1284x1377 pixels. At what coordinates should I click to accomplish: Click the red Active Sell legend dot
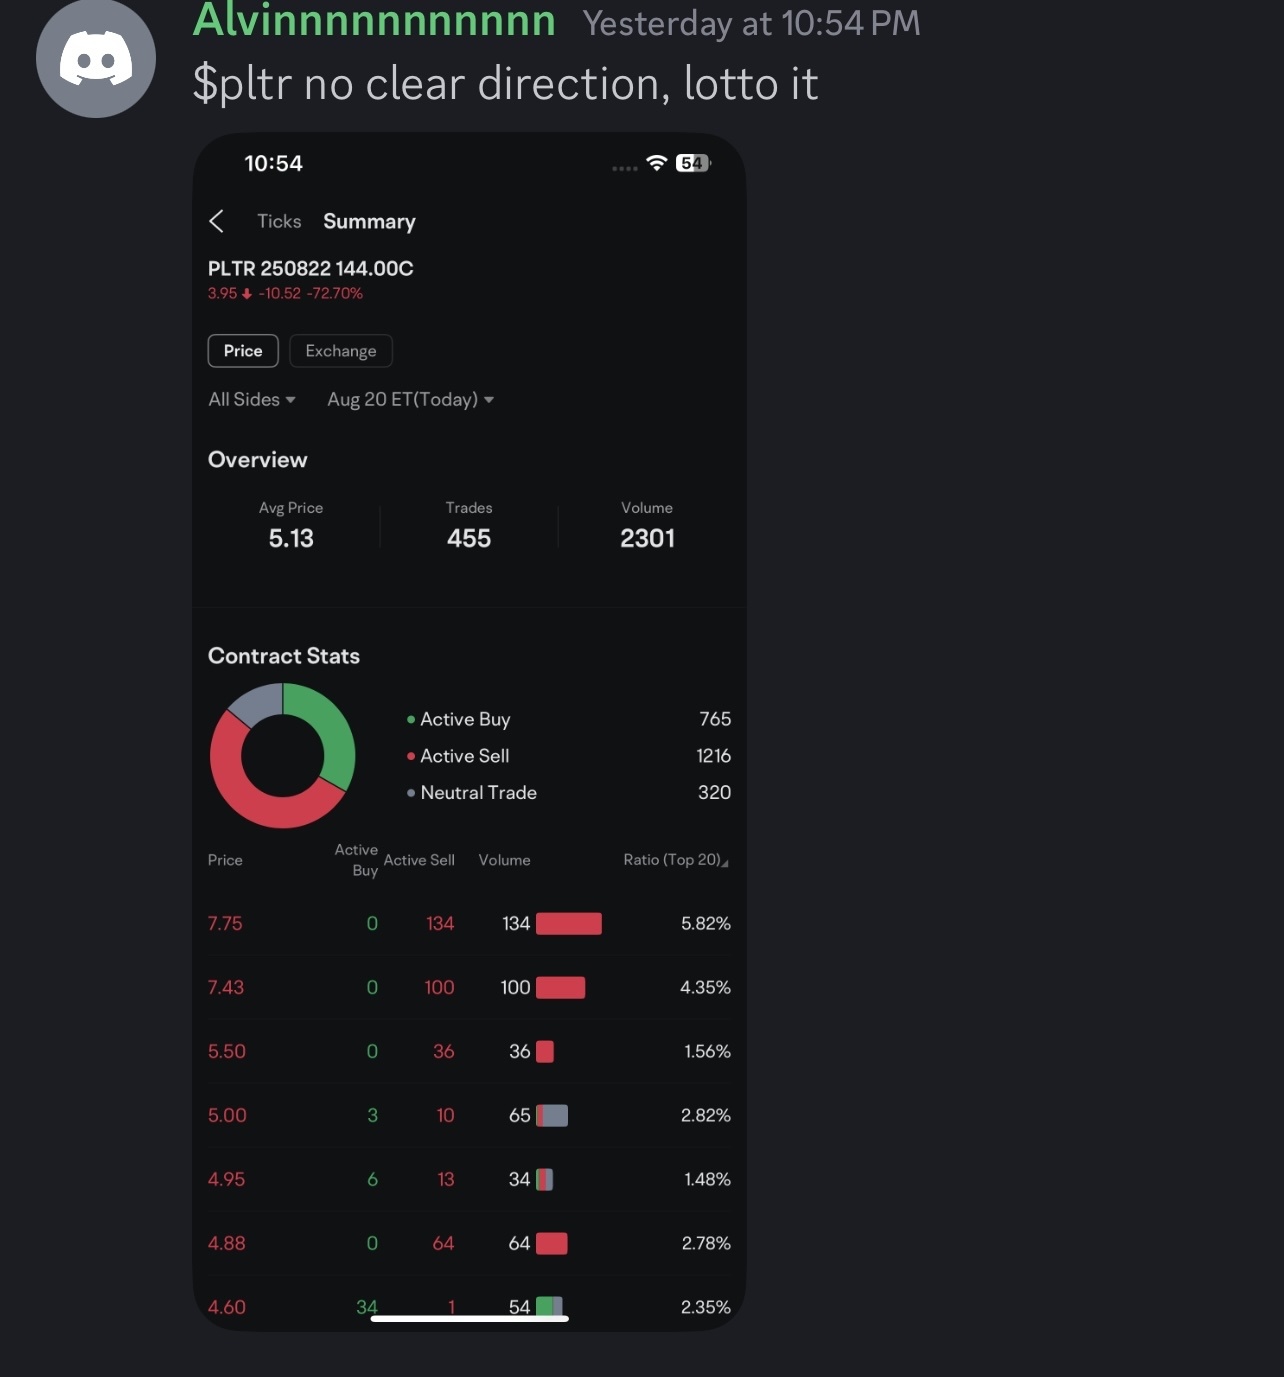click(411, 756)
